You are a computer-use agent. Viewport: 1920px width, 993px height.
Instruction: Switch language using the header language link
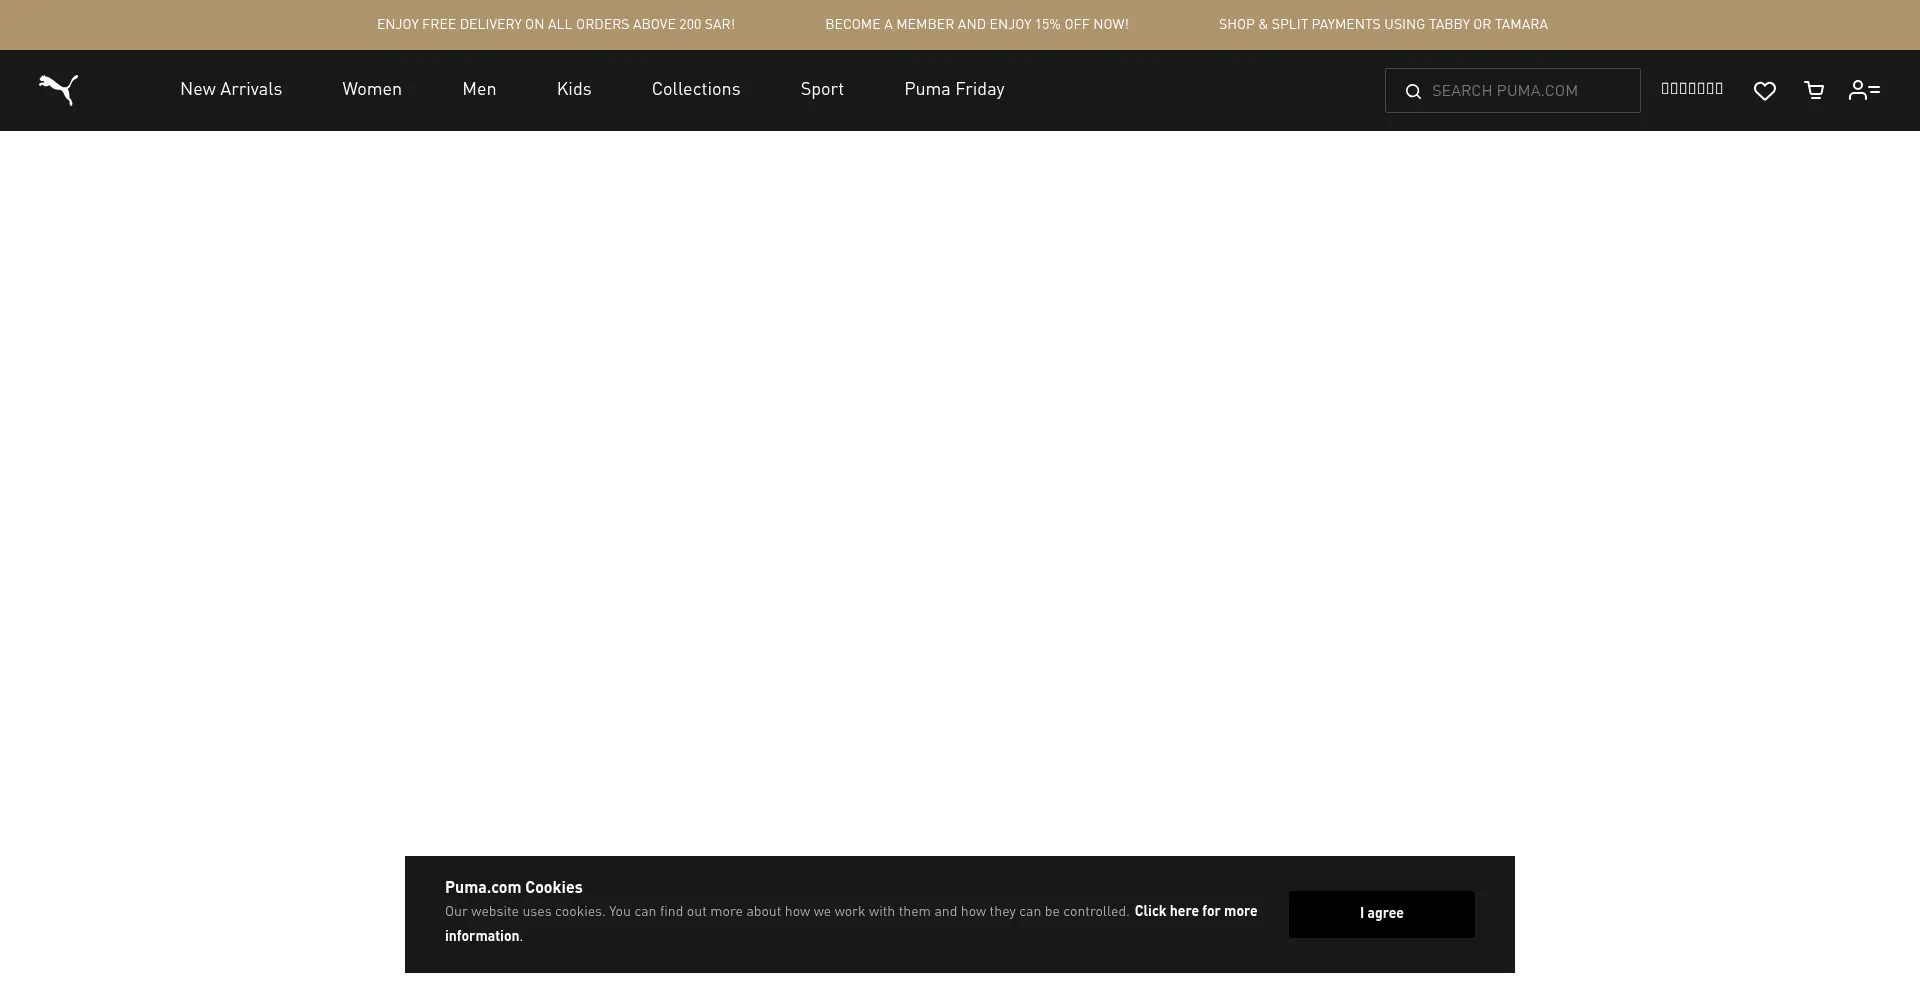tap(1692, 89)
